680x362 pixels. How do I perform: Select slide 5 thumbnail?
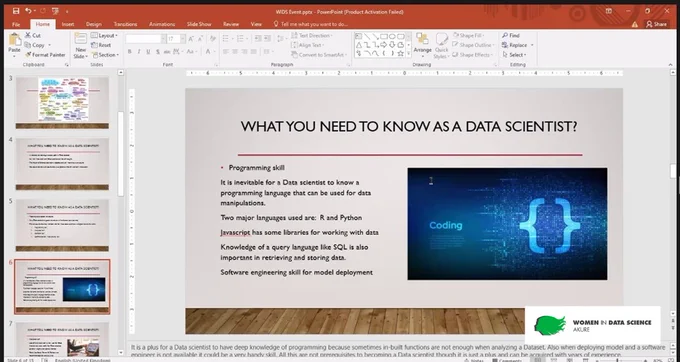62,225
